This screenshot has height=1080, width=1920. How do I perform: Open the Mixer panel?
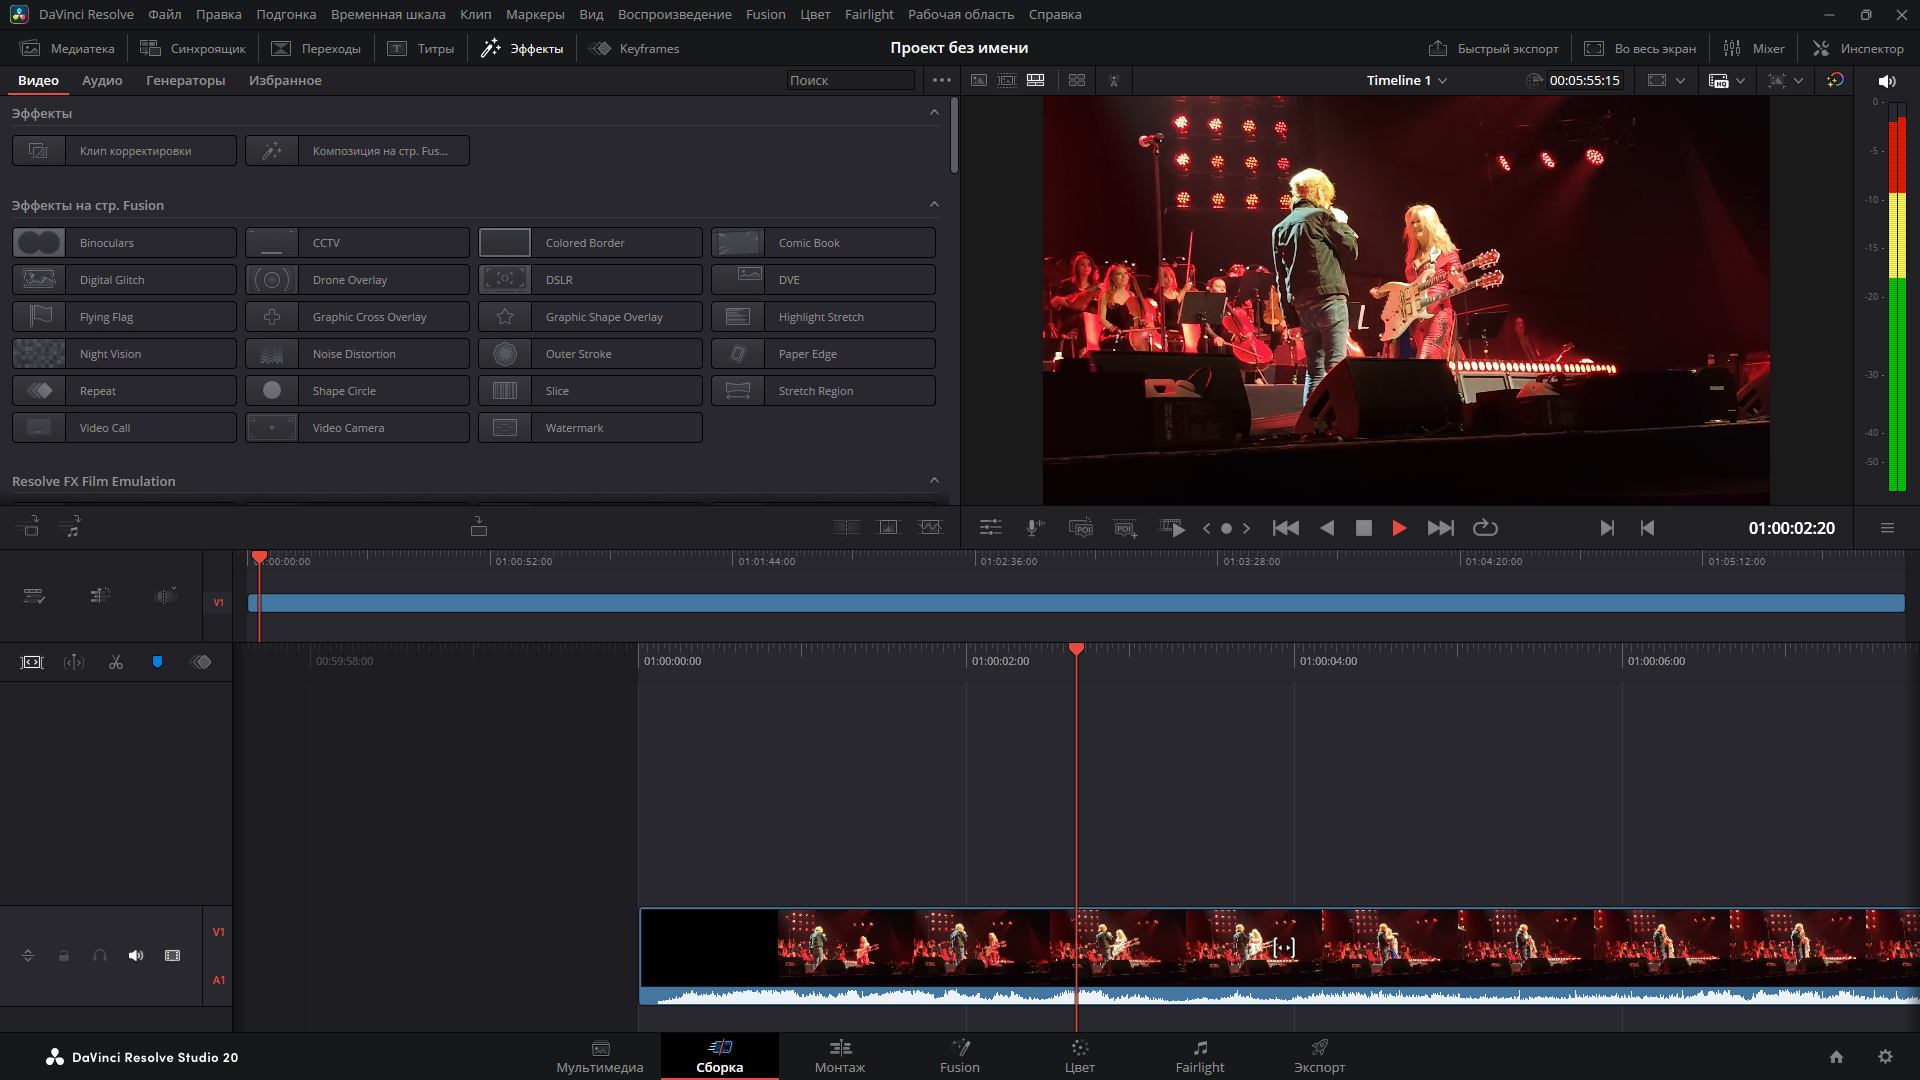tap(1754, 48)
